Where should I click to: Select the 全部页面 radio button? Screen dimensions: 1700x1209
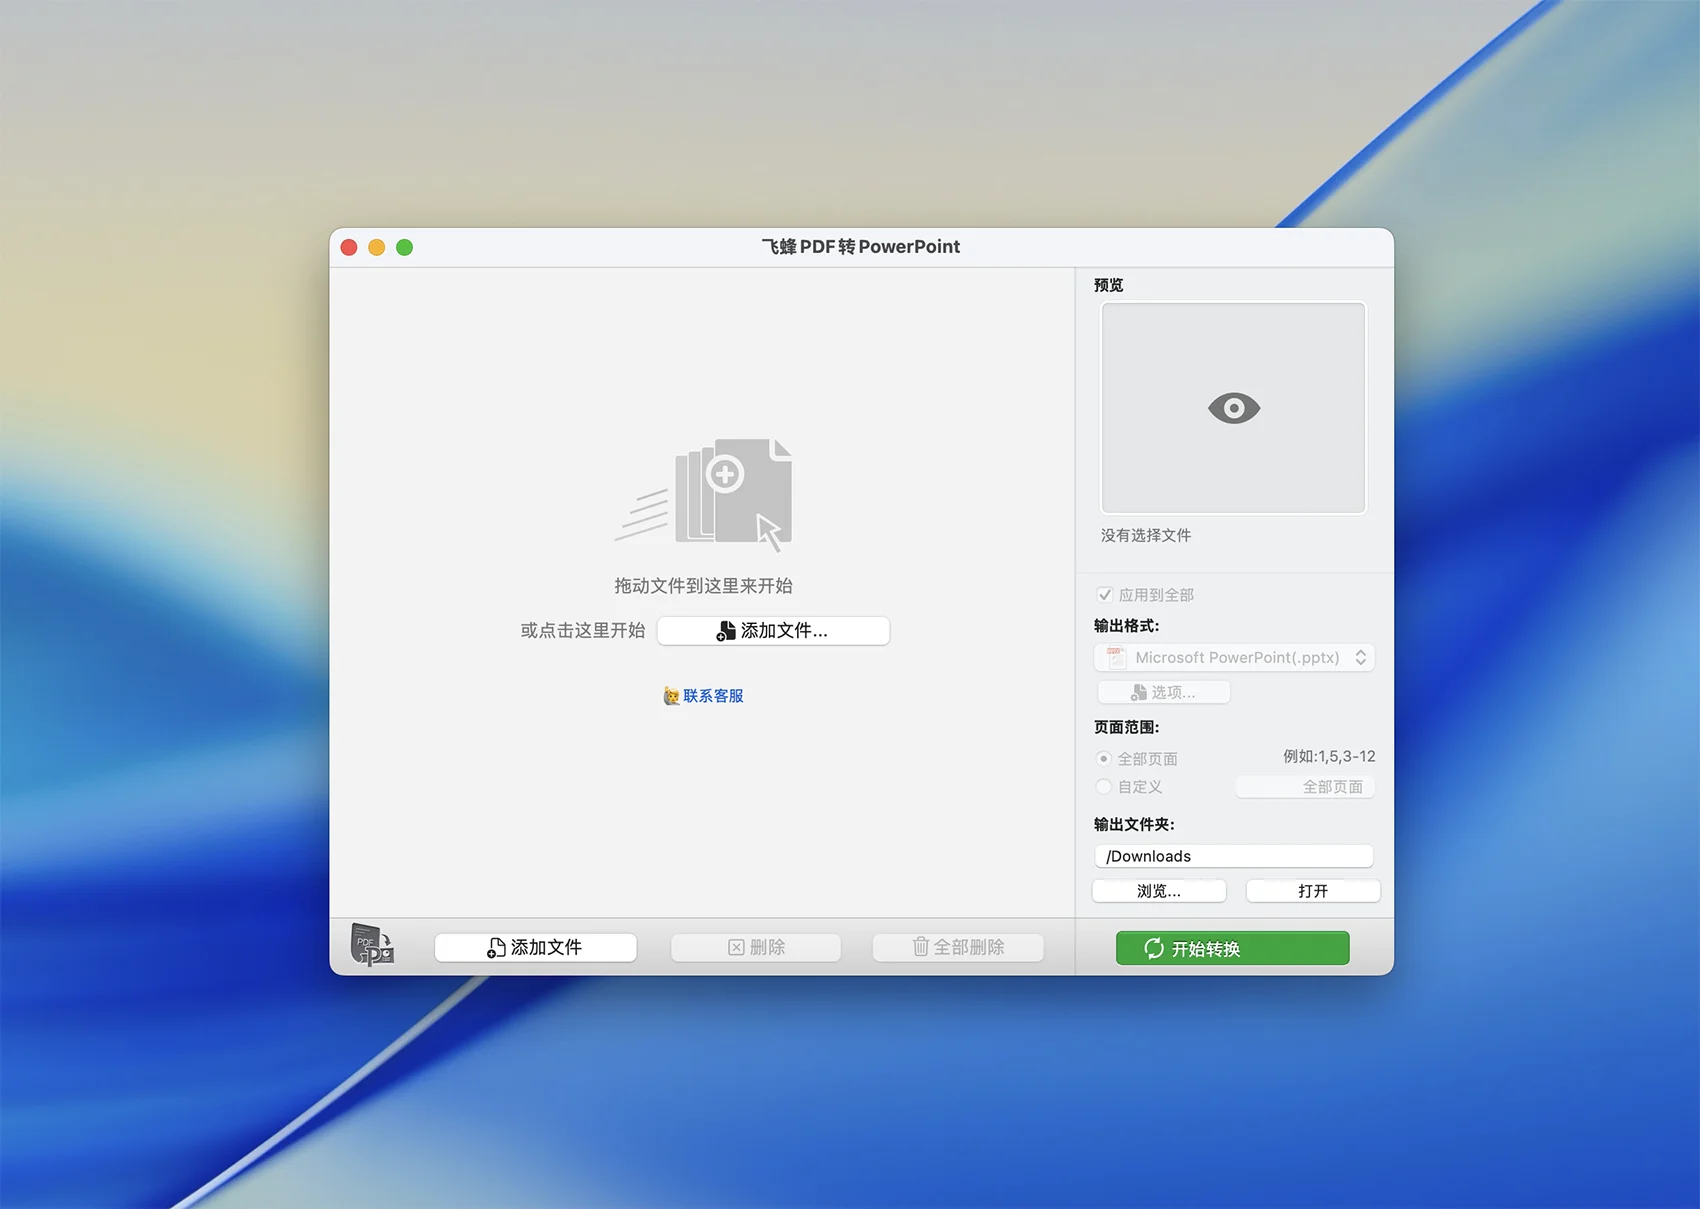[1104, 759]
